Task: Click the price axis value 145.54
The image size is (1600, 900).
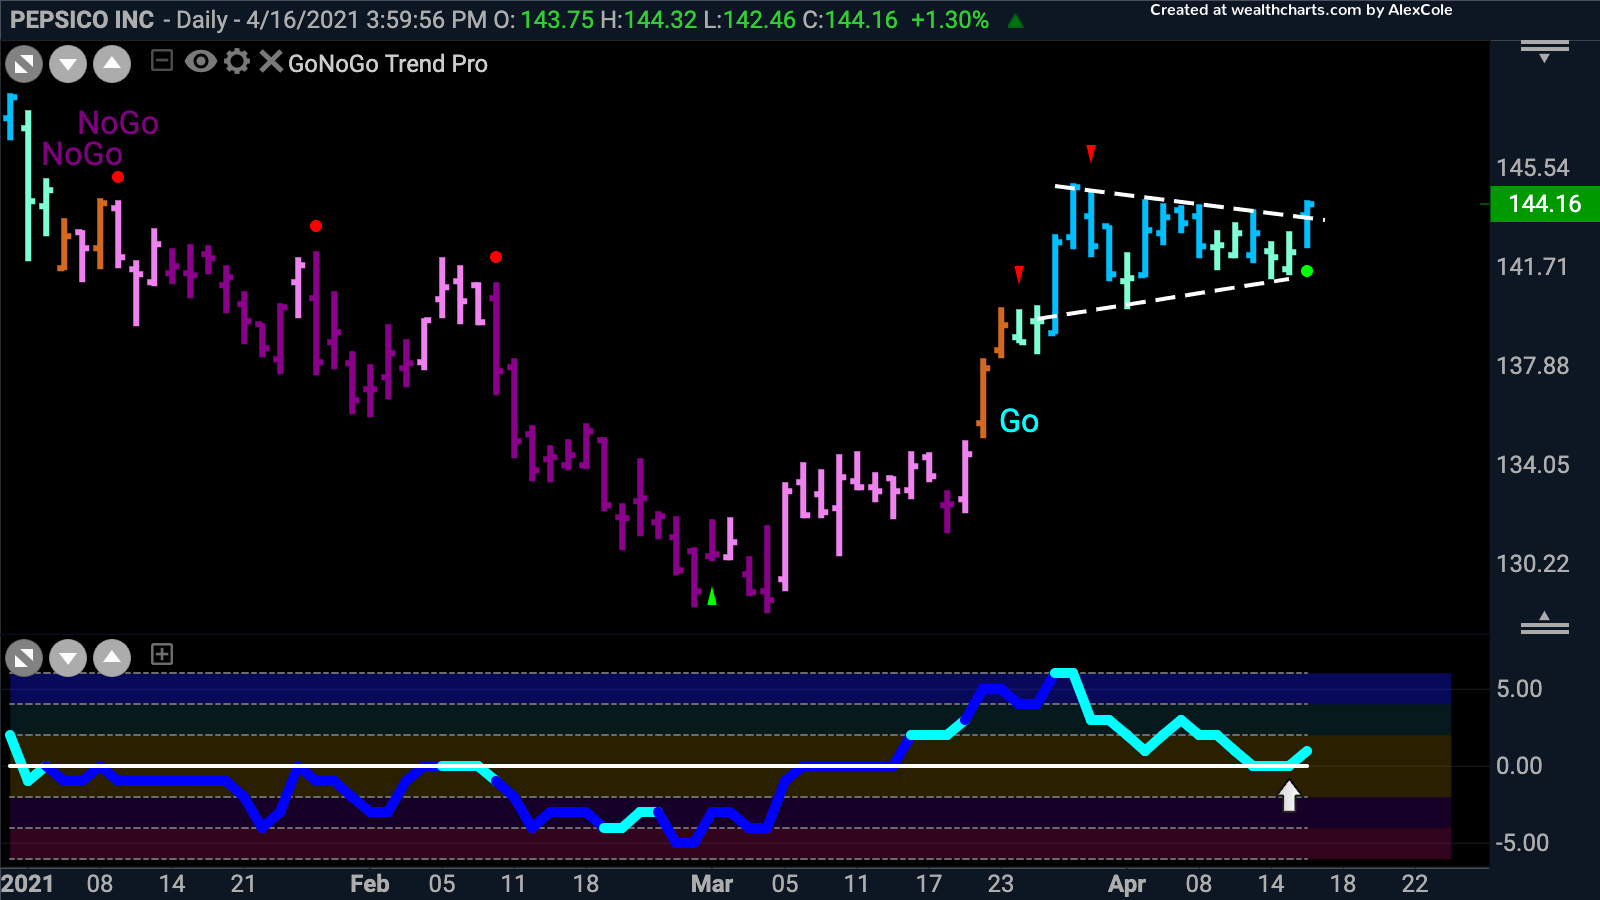Action: click(x=1533, y=168)
